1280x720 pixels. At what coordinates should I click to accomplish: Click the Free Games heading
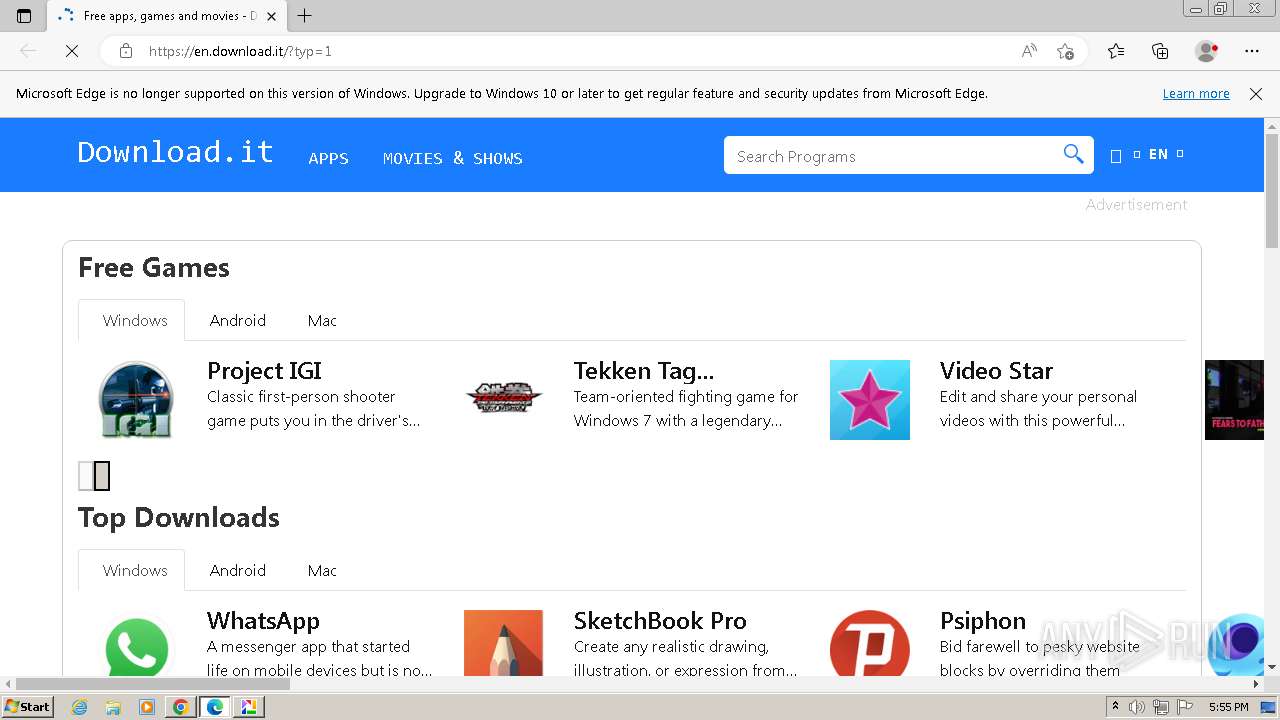coord(154,267)
